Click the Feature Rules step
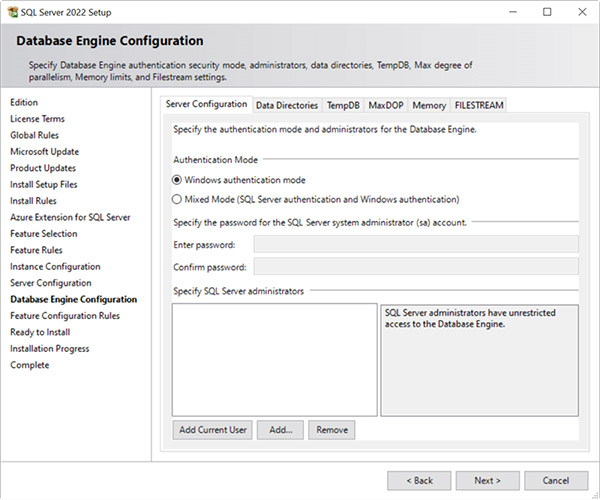This screenshot has width=600, height=500. (x=36, y=250)
